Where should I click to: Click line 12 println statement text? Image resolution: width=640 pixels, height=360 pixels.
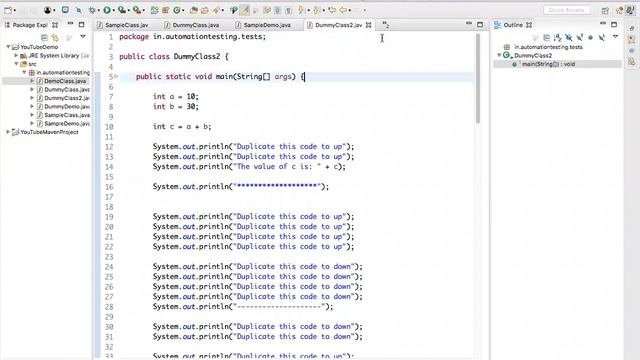tap(253, 147)
